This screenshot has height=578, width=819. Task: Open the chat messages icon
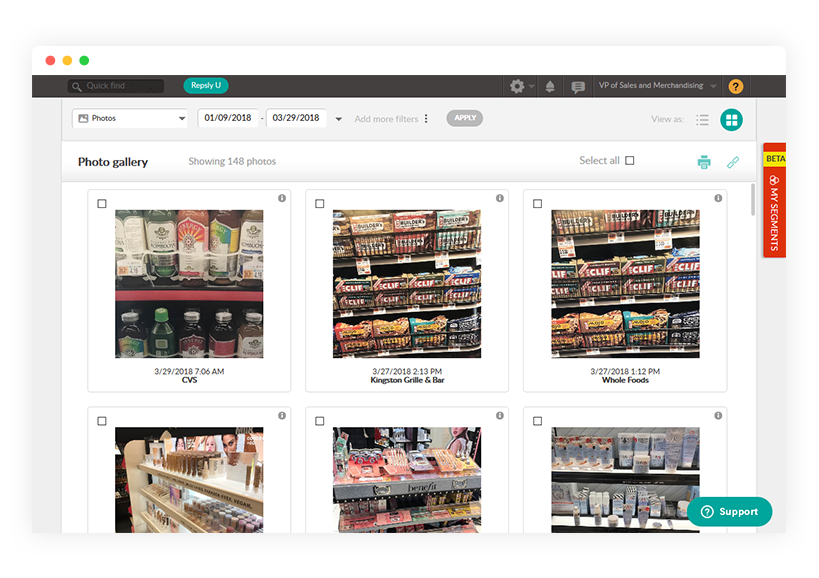pos(577,87)
